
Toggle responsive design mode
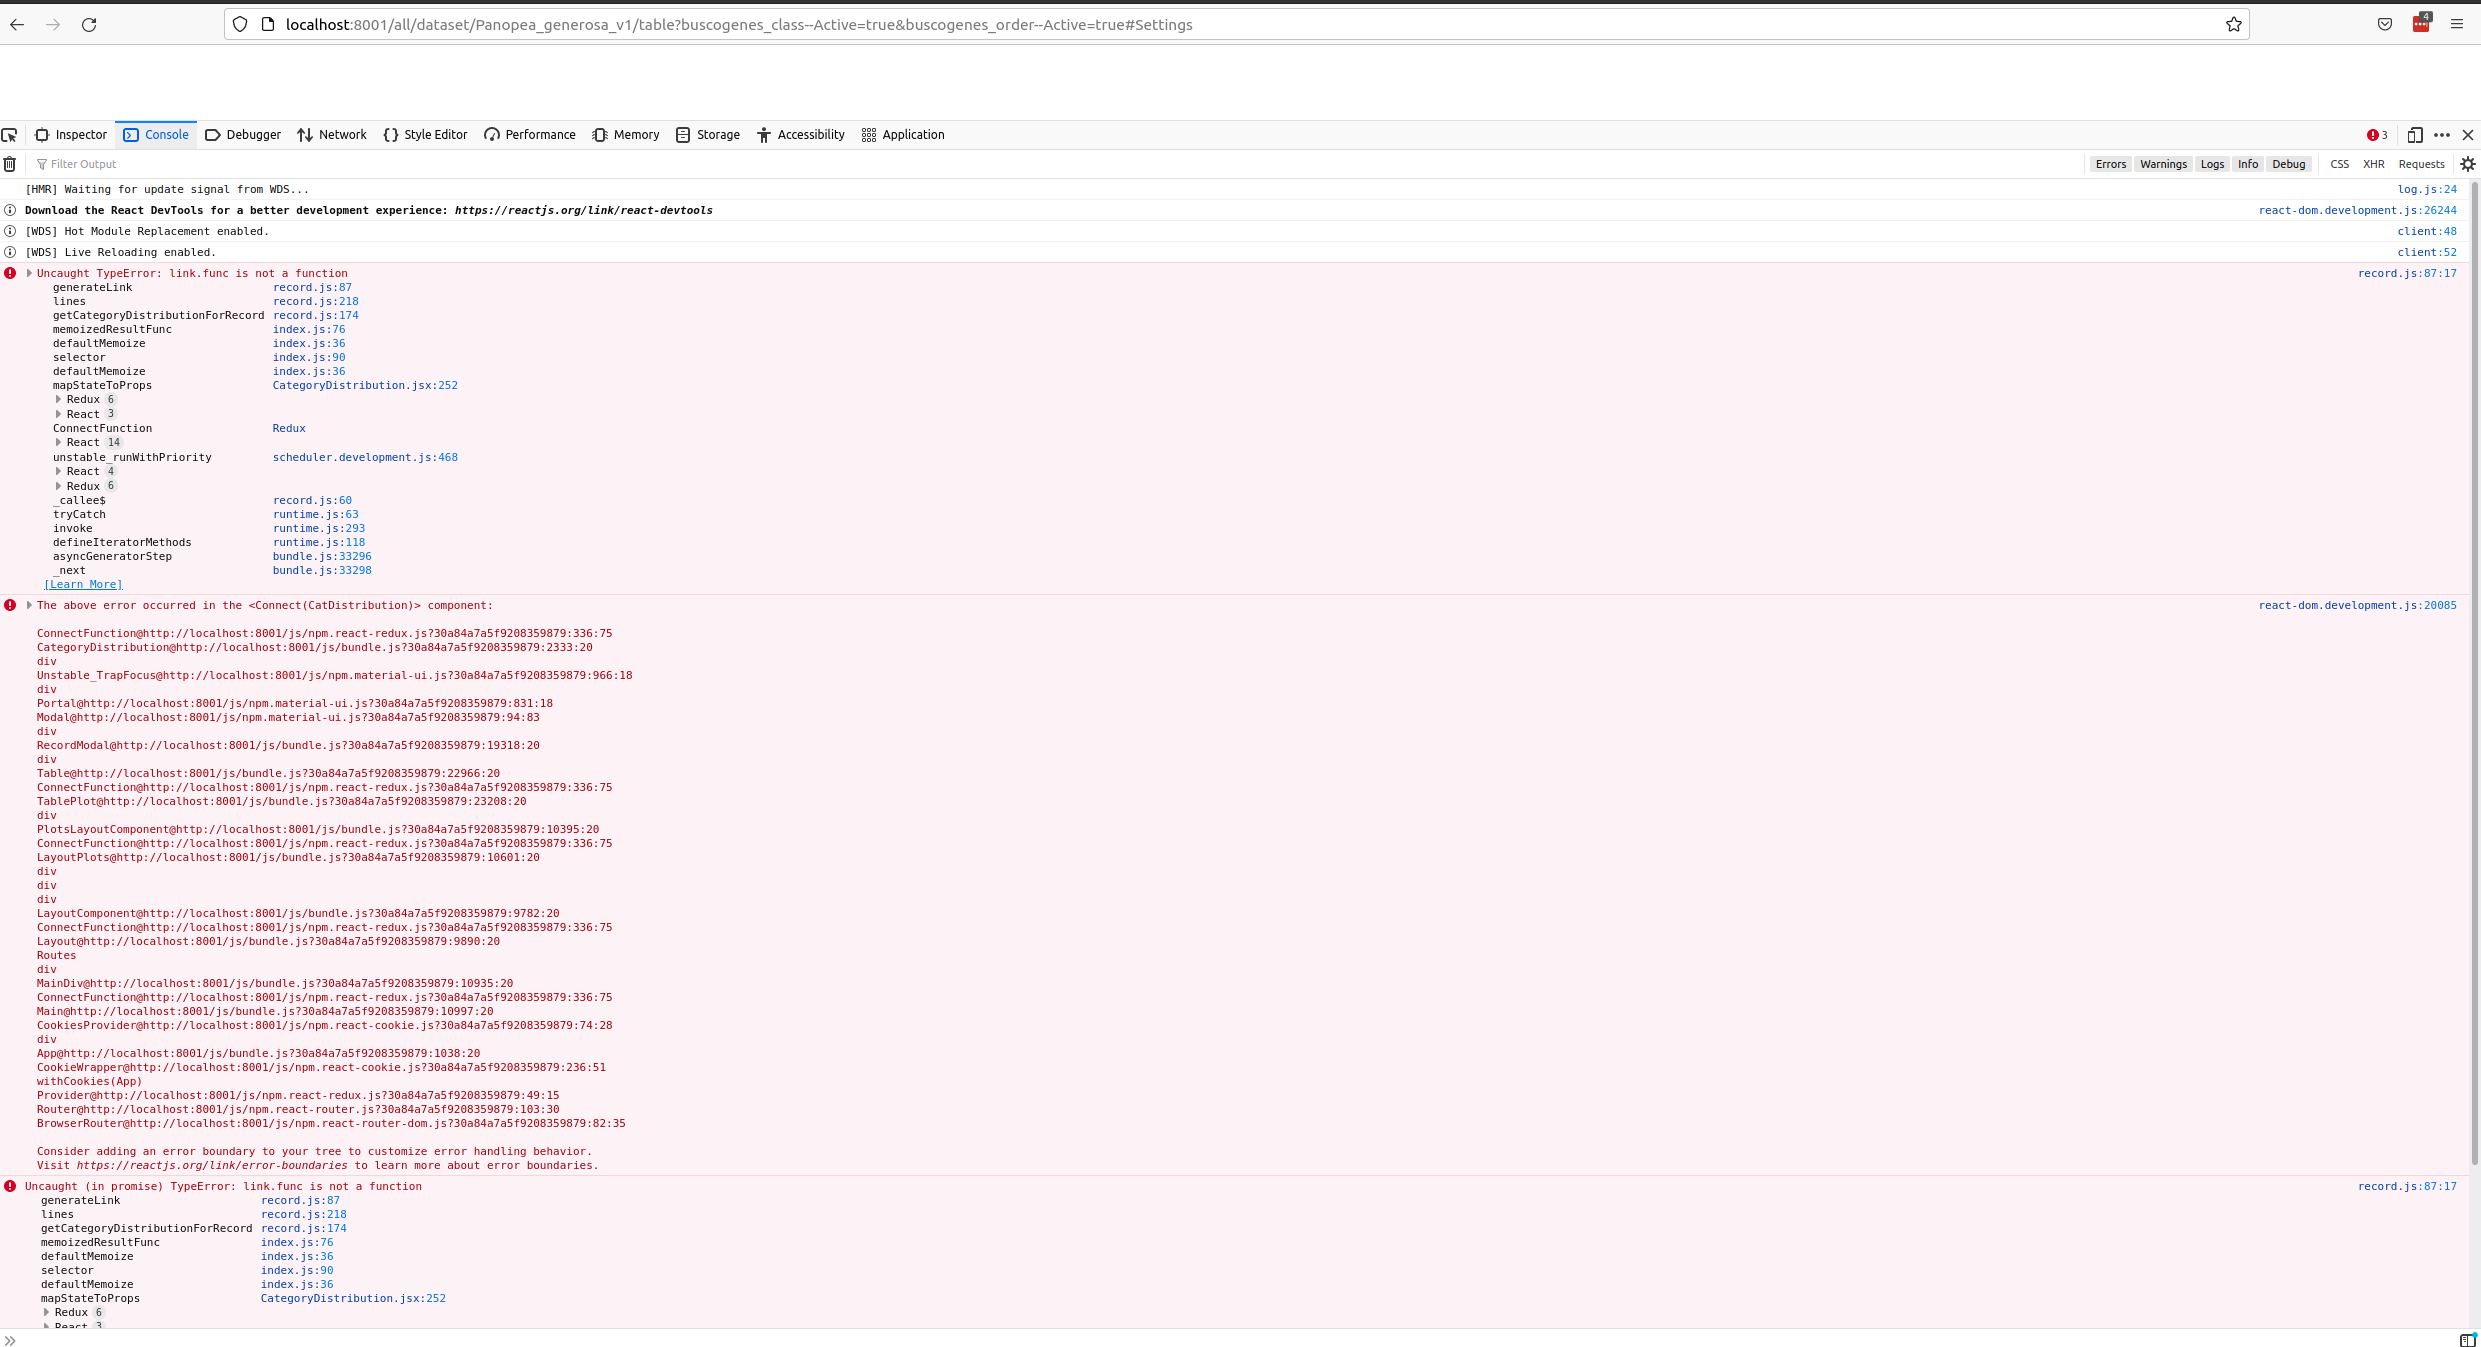pyautogui.click(x=2416, y=134)
